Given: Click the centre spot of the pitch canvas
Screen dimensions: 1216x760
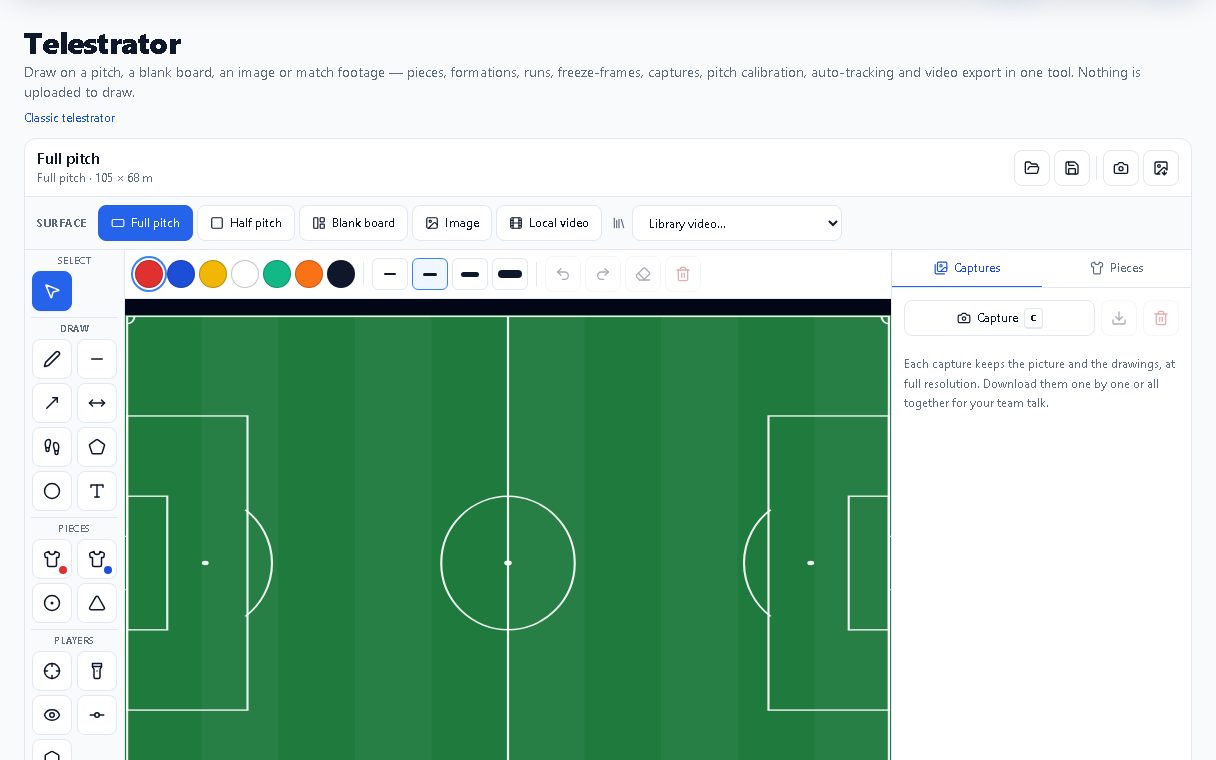Looking at the screenshot, I should pos(508,563).
